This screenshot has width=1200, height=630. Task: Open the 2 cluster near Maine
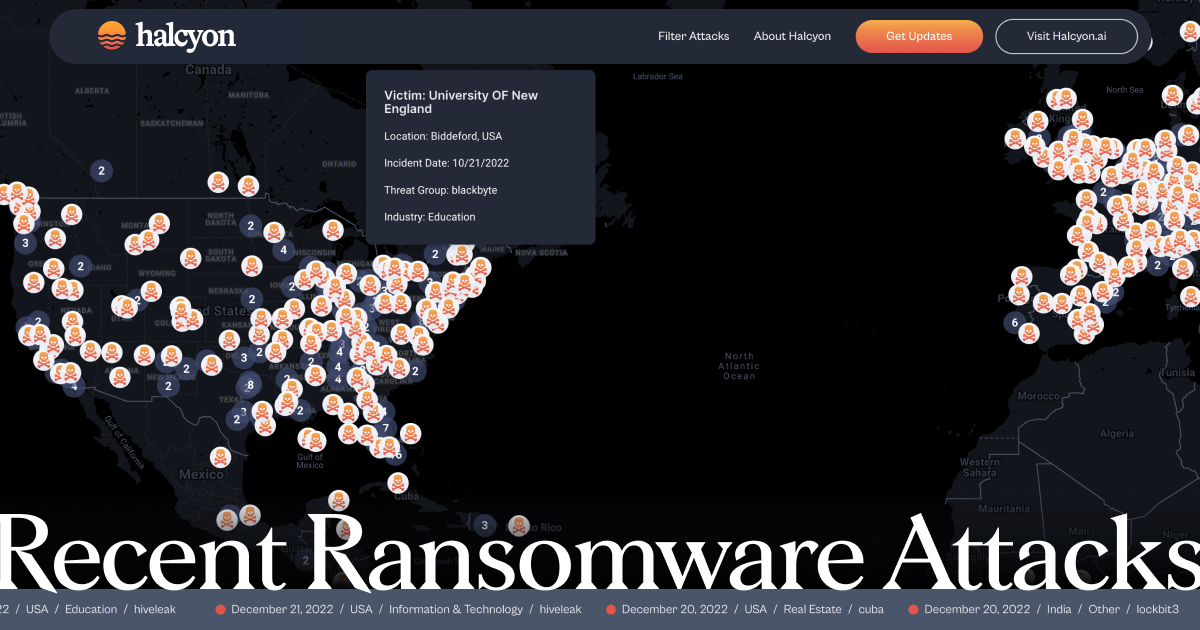coord(435,255)
